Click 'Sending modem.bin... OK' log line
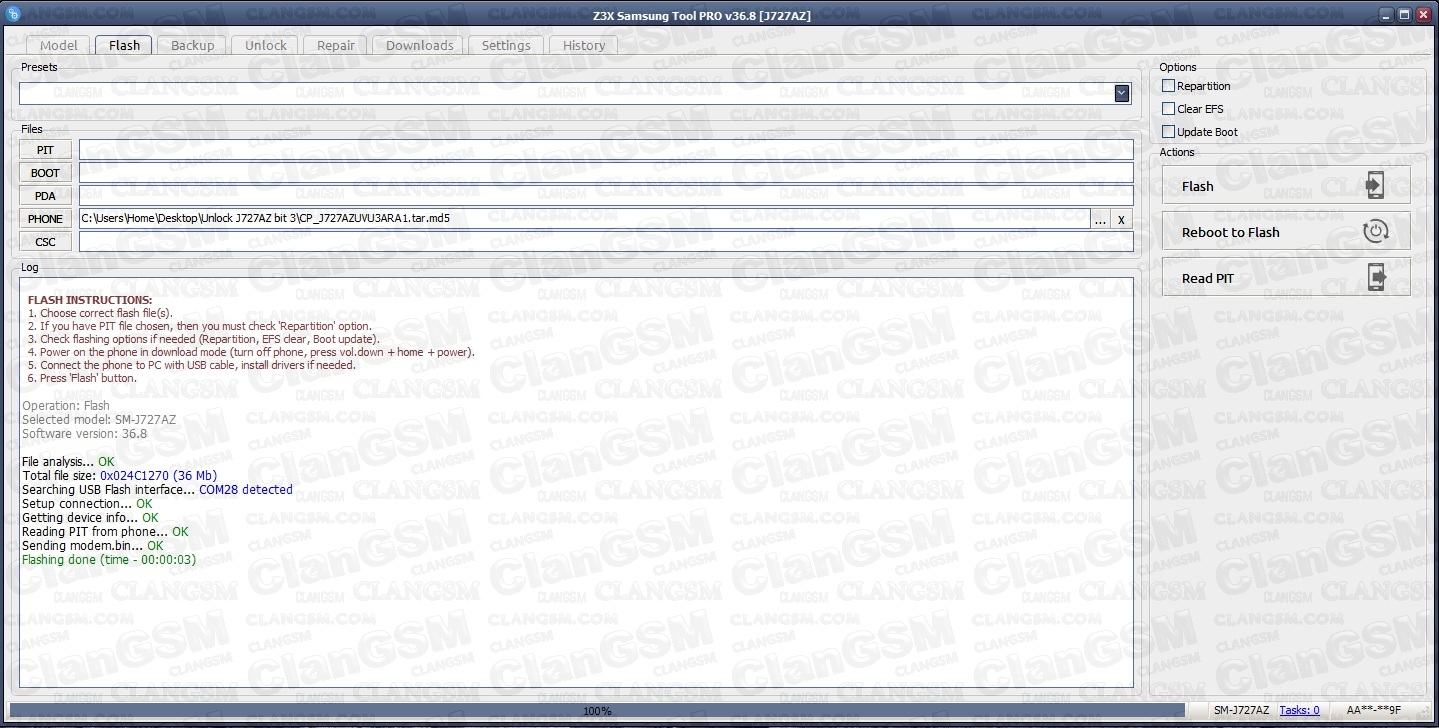 (92, 546)
